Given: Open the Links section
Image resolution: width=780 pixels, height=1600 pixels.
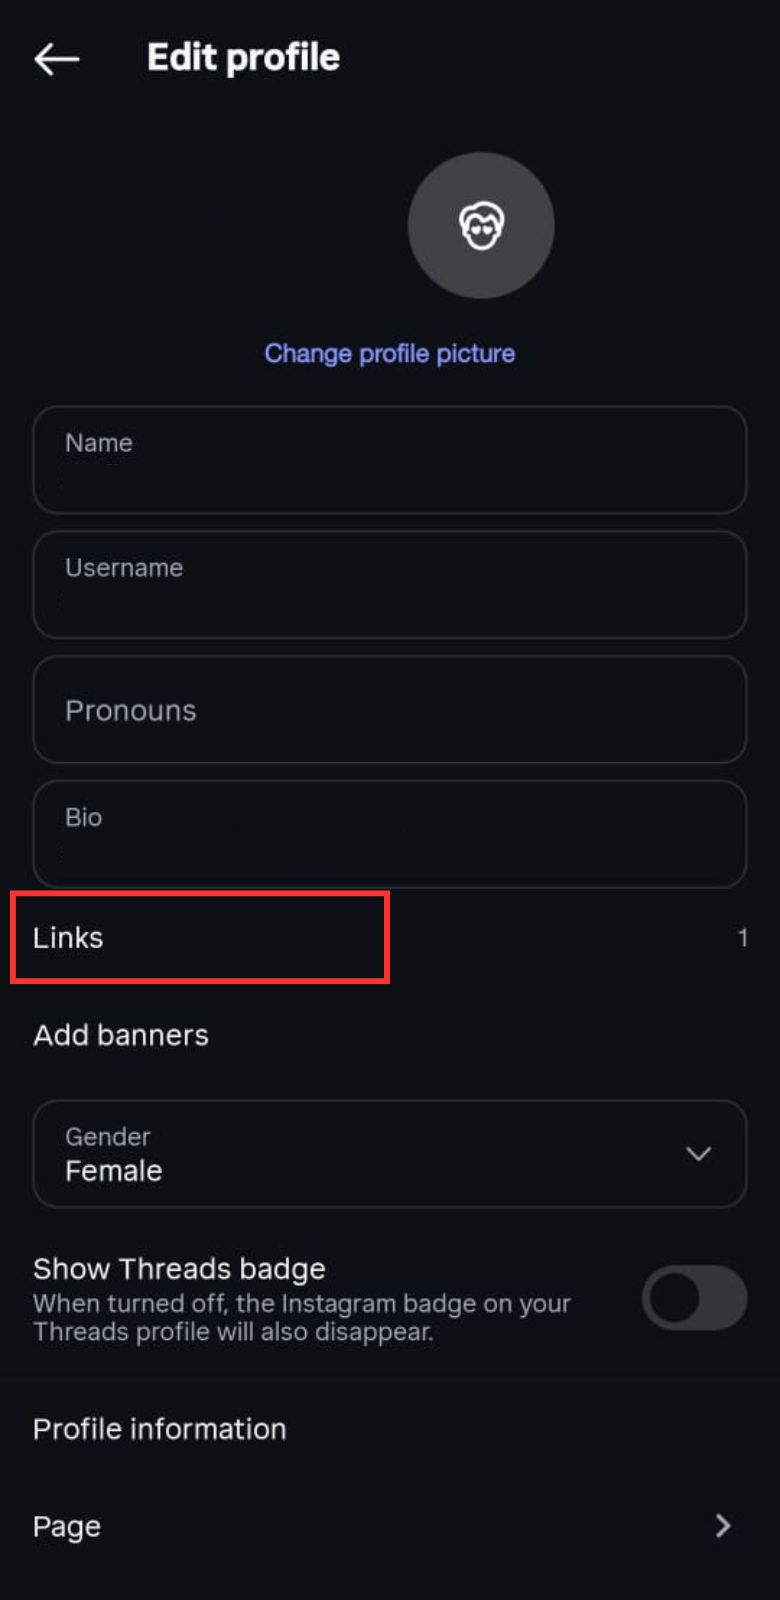Looking at the screenshot, I should coord(68,938).
